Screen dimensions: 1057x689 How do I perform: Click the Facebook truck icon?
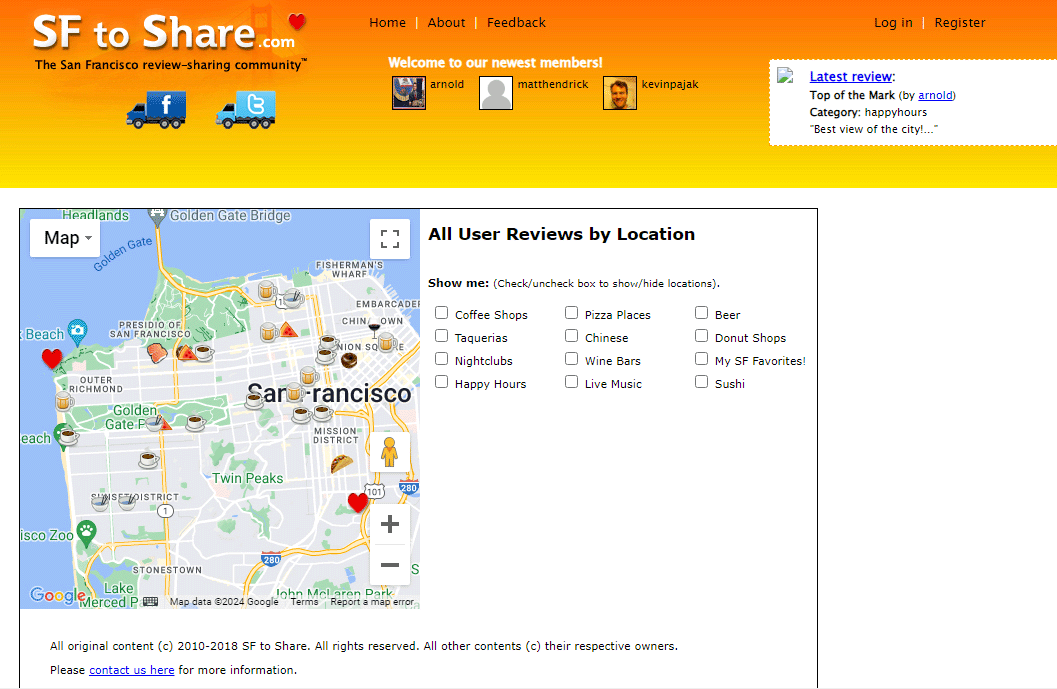point(156,108)
